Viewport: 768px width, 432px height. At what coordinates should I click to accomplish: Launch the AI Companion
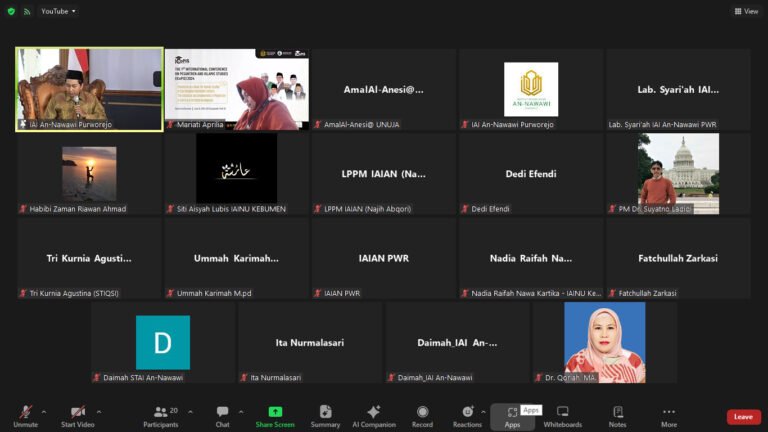[374, 417]
